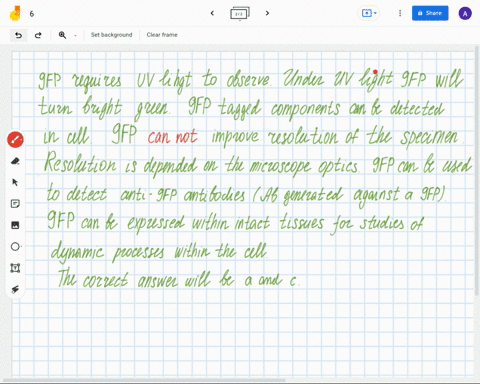Image resolution: width=480 pixels, height=384 pixels.
Task: Undo the last action
Action: [x=19, y=35]
